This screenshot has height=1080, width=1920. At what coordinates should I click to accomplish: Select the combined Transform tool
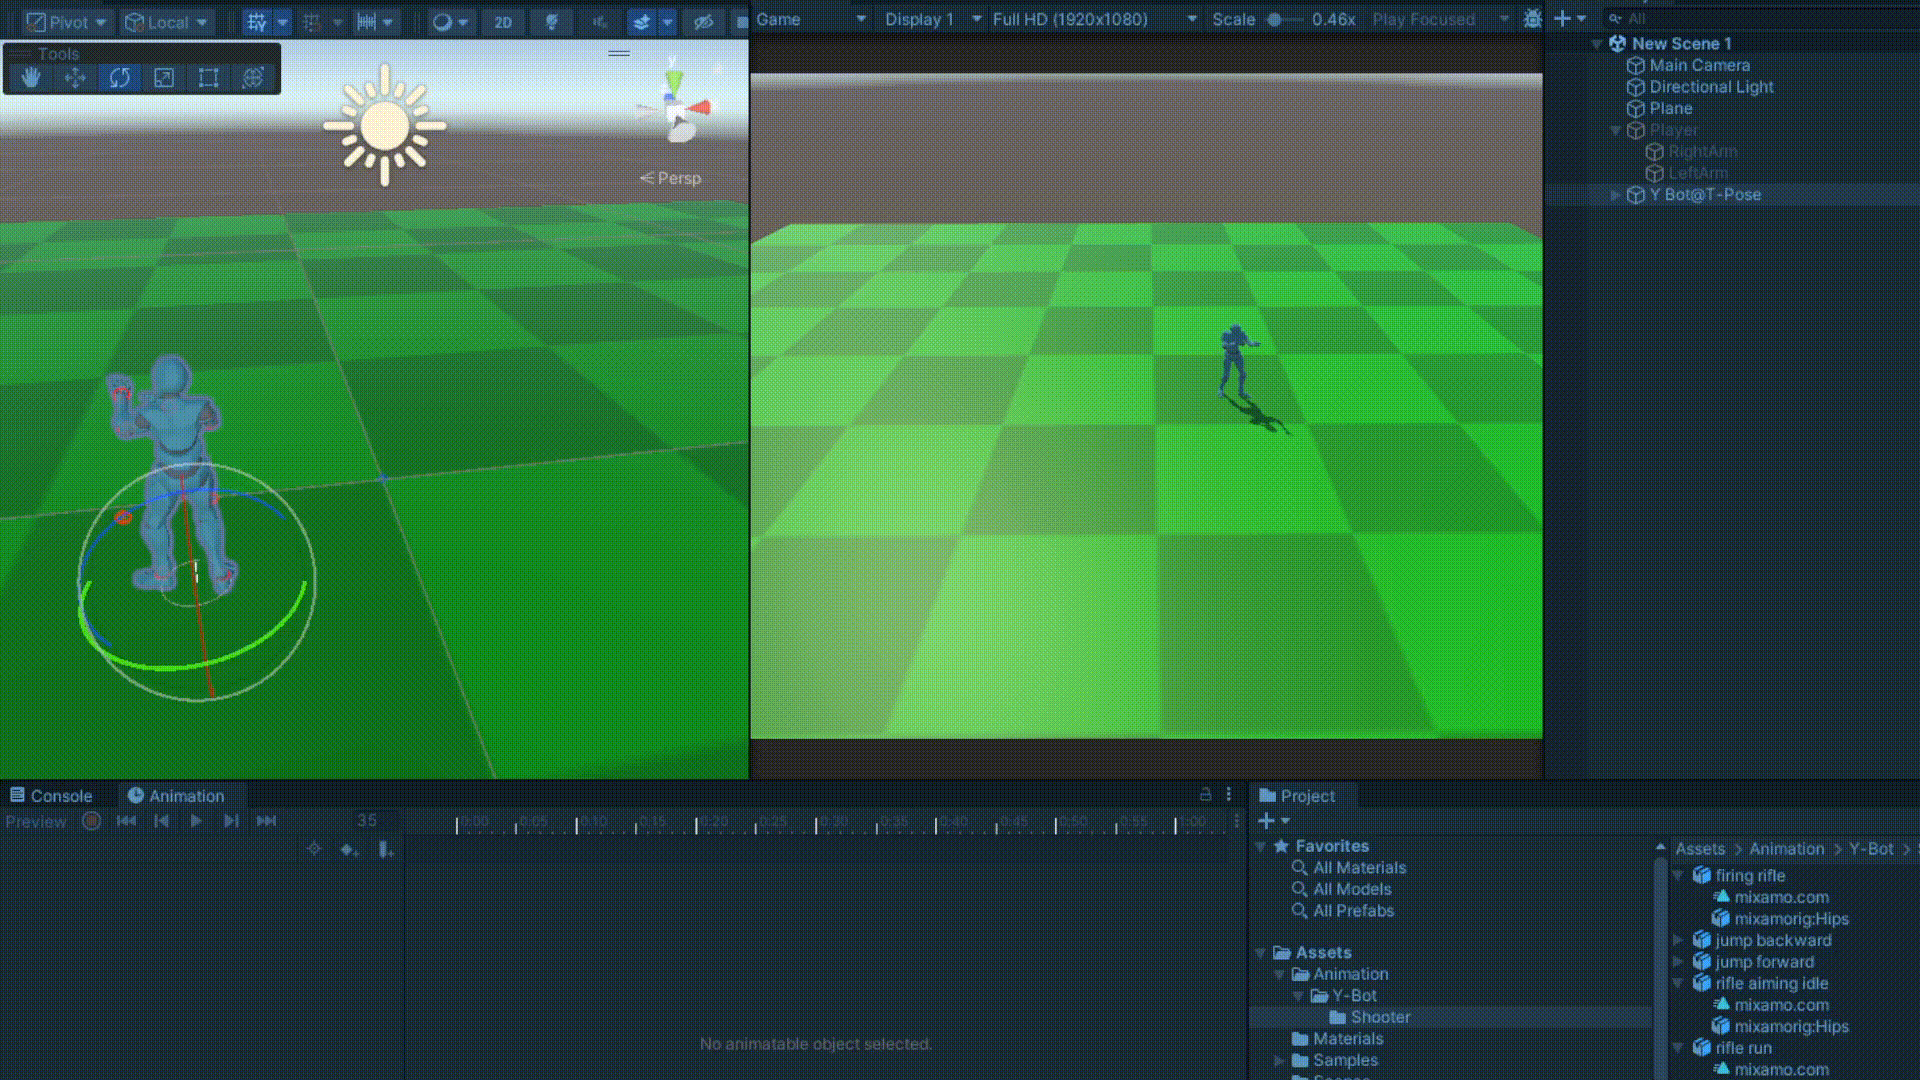tap(253, 78)
